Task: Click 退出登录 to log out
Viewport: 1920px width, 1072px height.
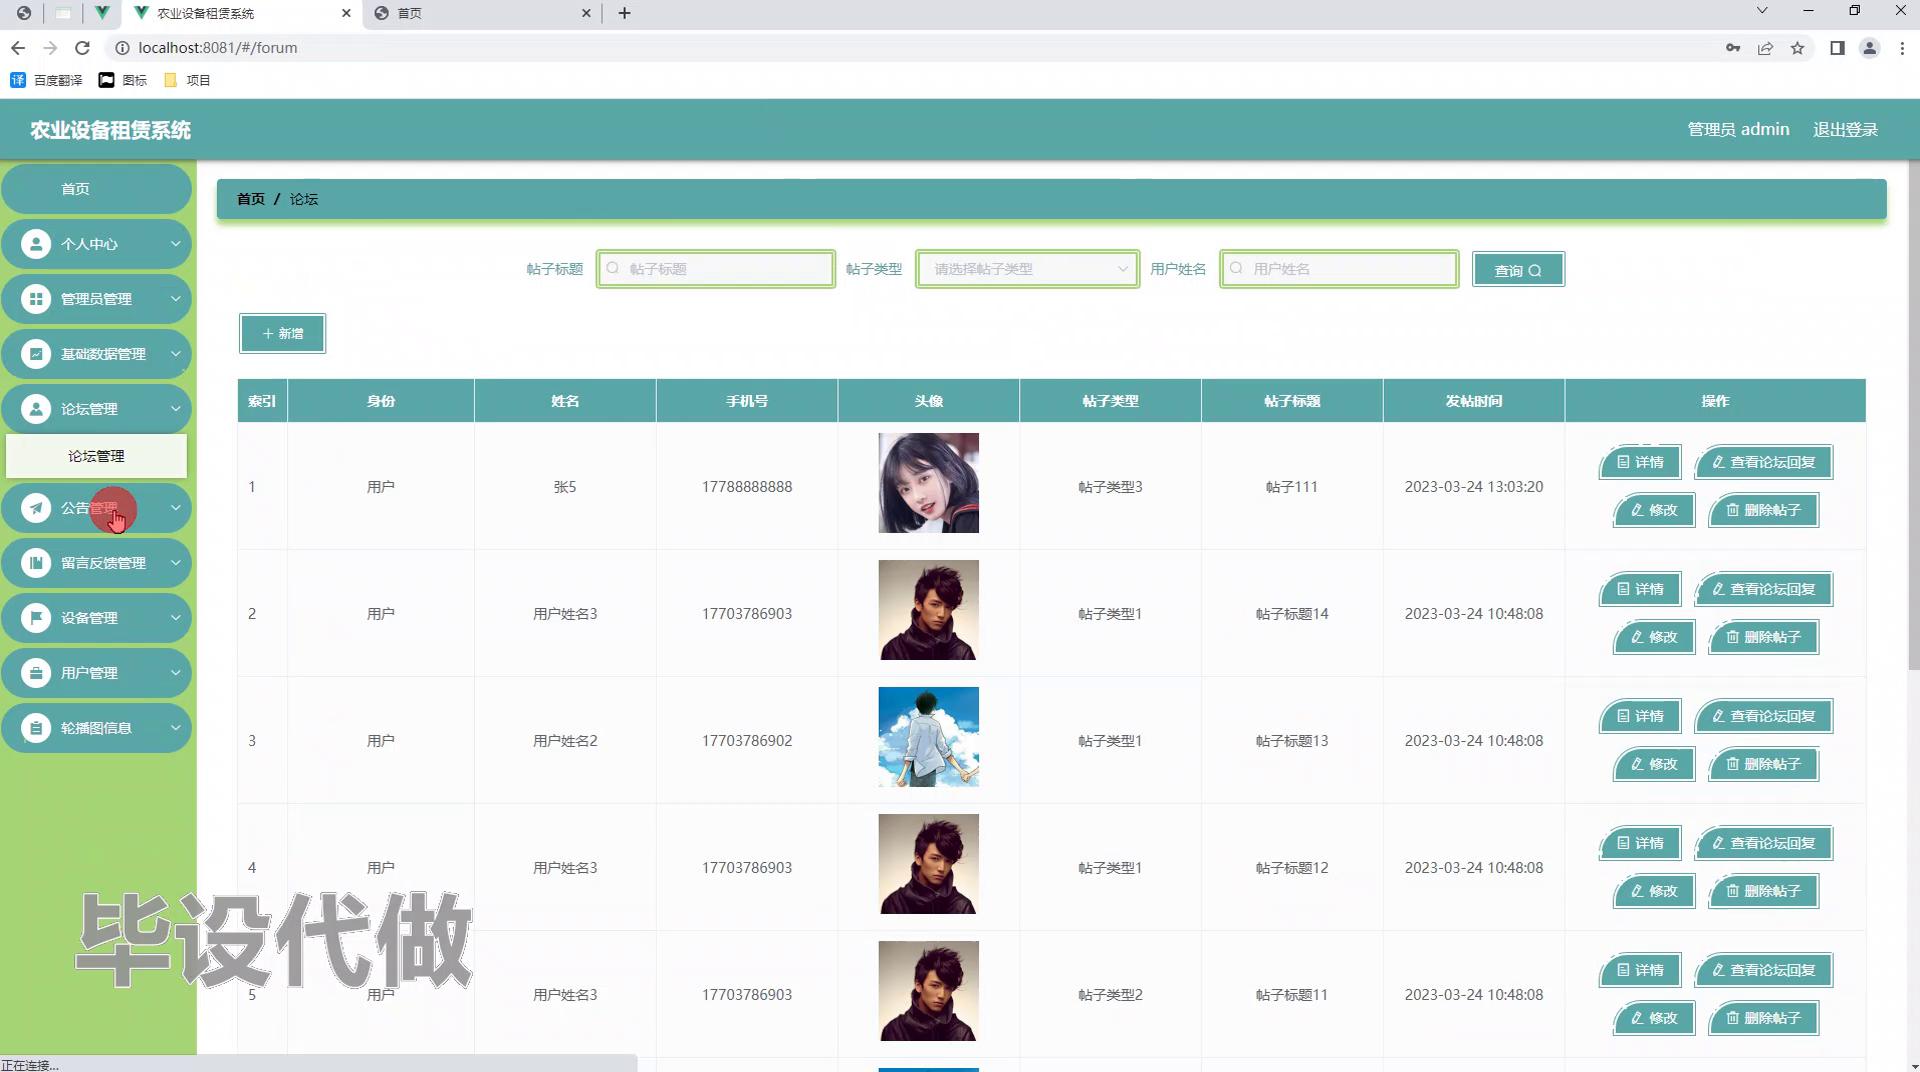Action: pyautogui.click(x=1845, y=130)
